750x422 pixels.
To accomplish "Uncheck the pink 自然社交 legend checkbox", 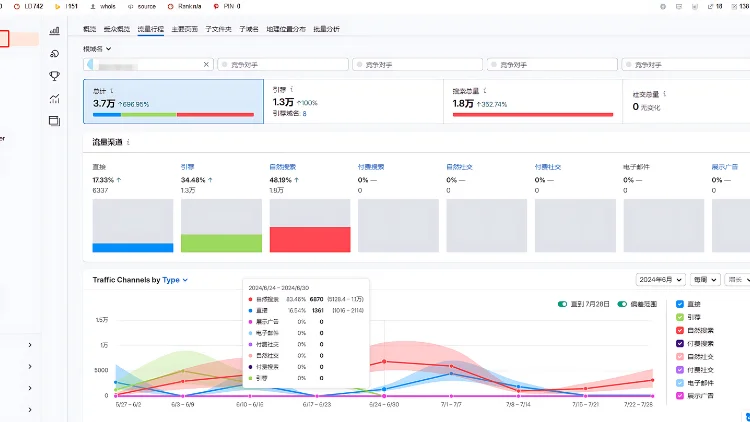I will coord(680,356).
